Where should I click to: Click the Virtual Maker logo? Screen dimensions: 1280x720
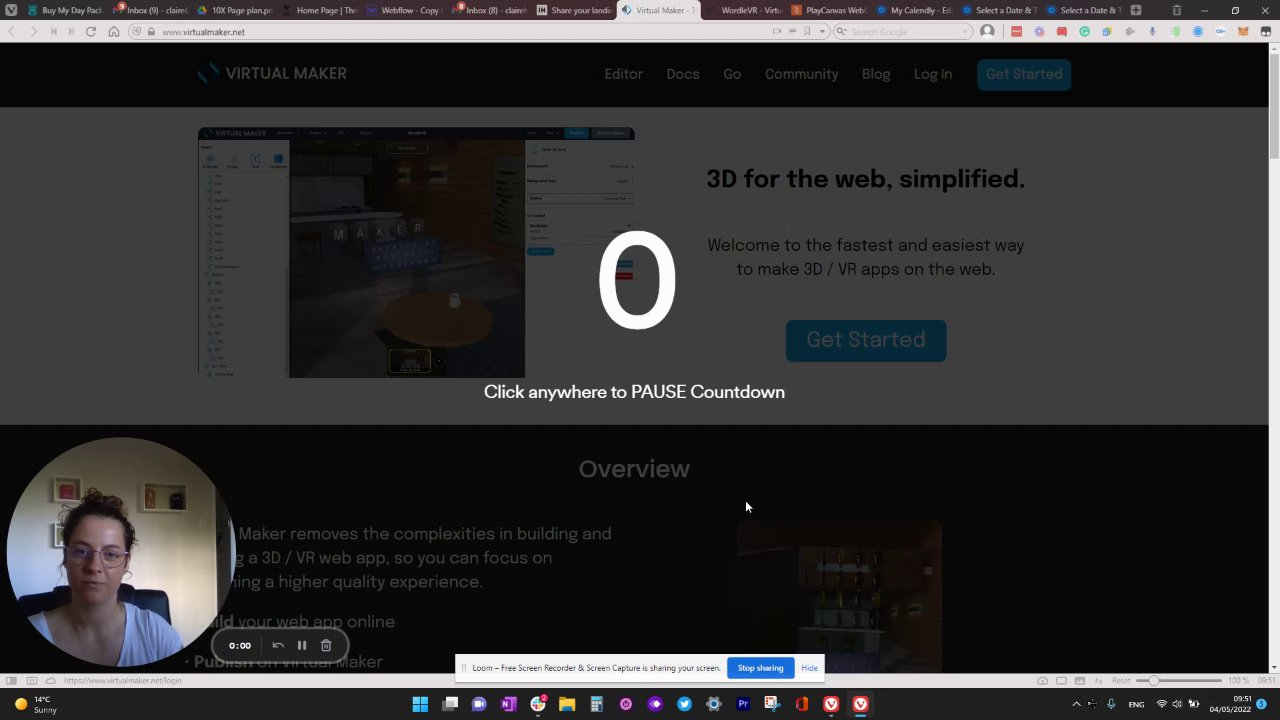click(x=272, y=73)
